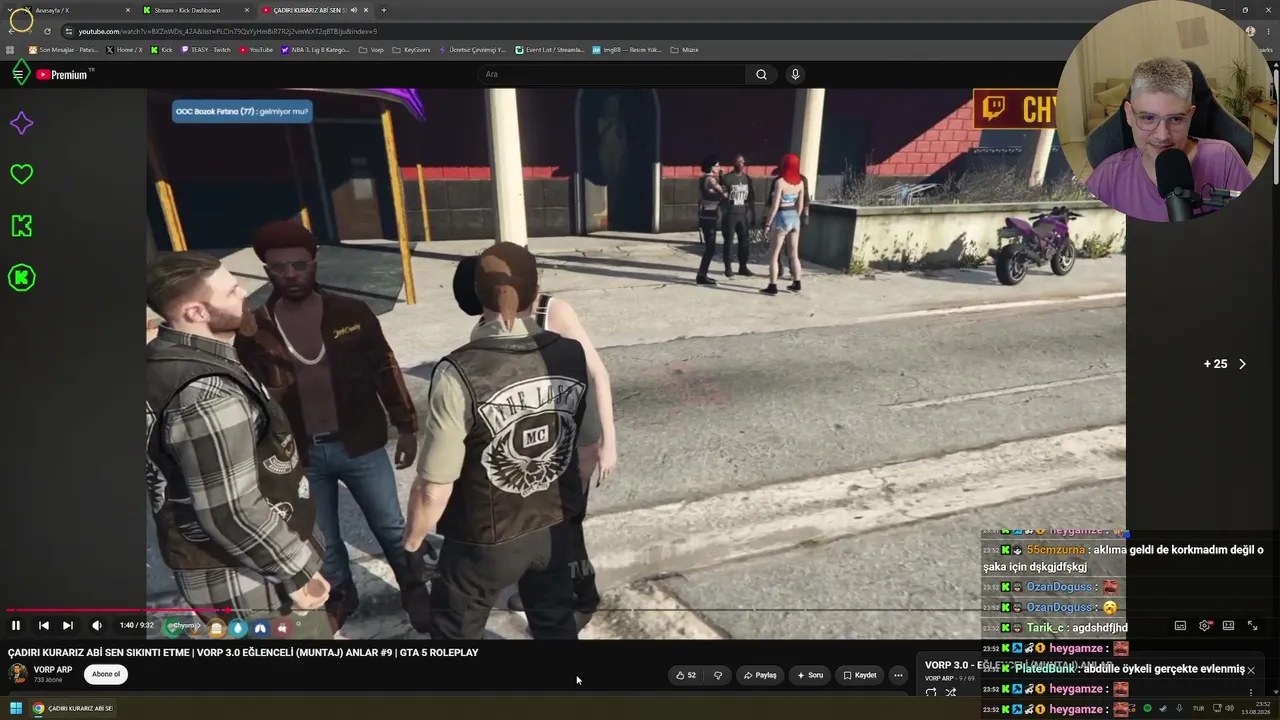Subscribe with the Abone ol button
Image resolution: width=1280 pixels, height=720 pixels.
pyautogui.click(x=106, y=674)
